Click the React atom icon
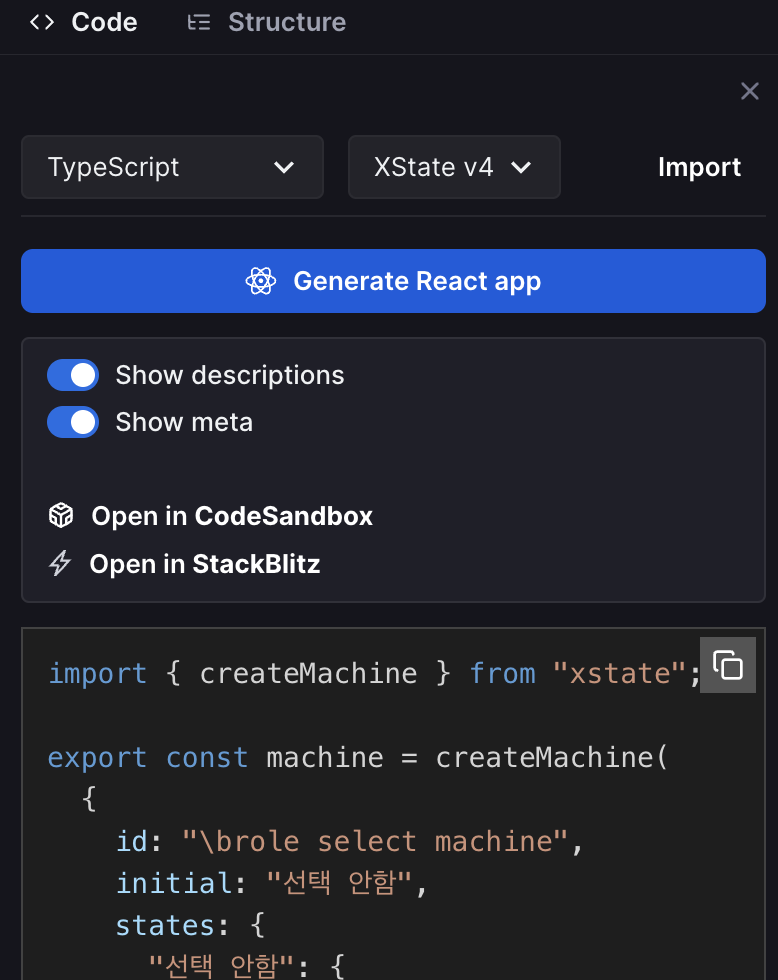The width and height of the screenshot is (778, 980). [x=261, y=281]
